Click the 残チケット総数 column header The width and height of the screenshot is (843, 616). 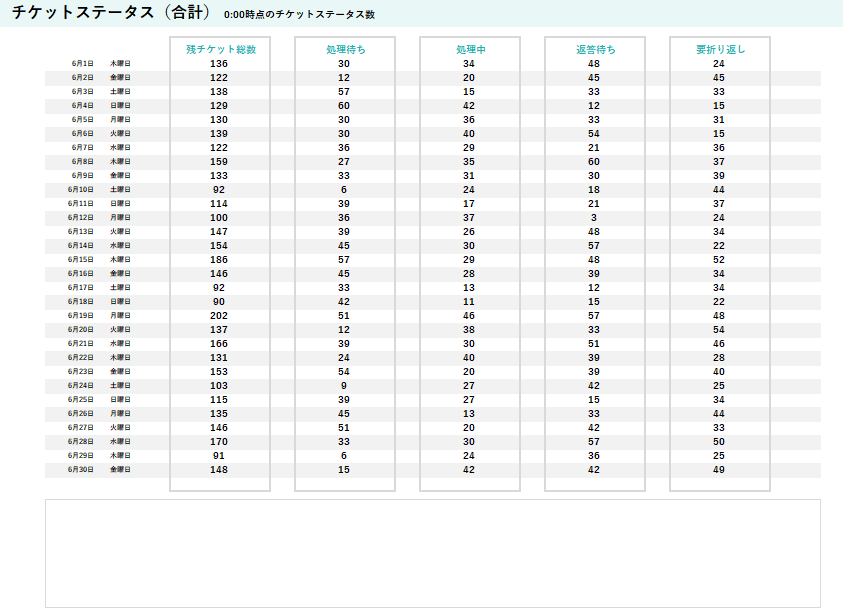(221, 49)
